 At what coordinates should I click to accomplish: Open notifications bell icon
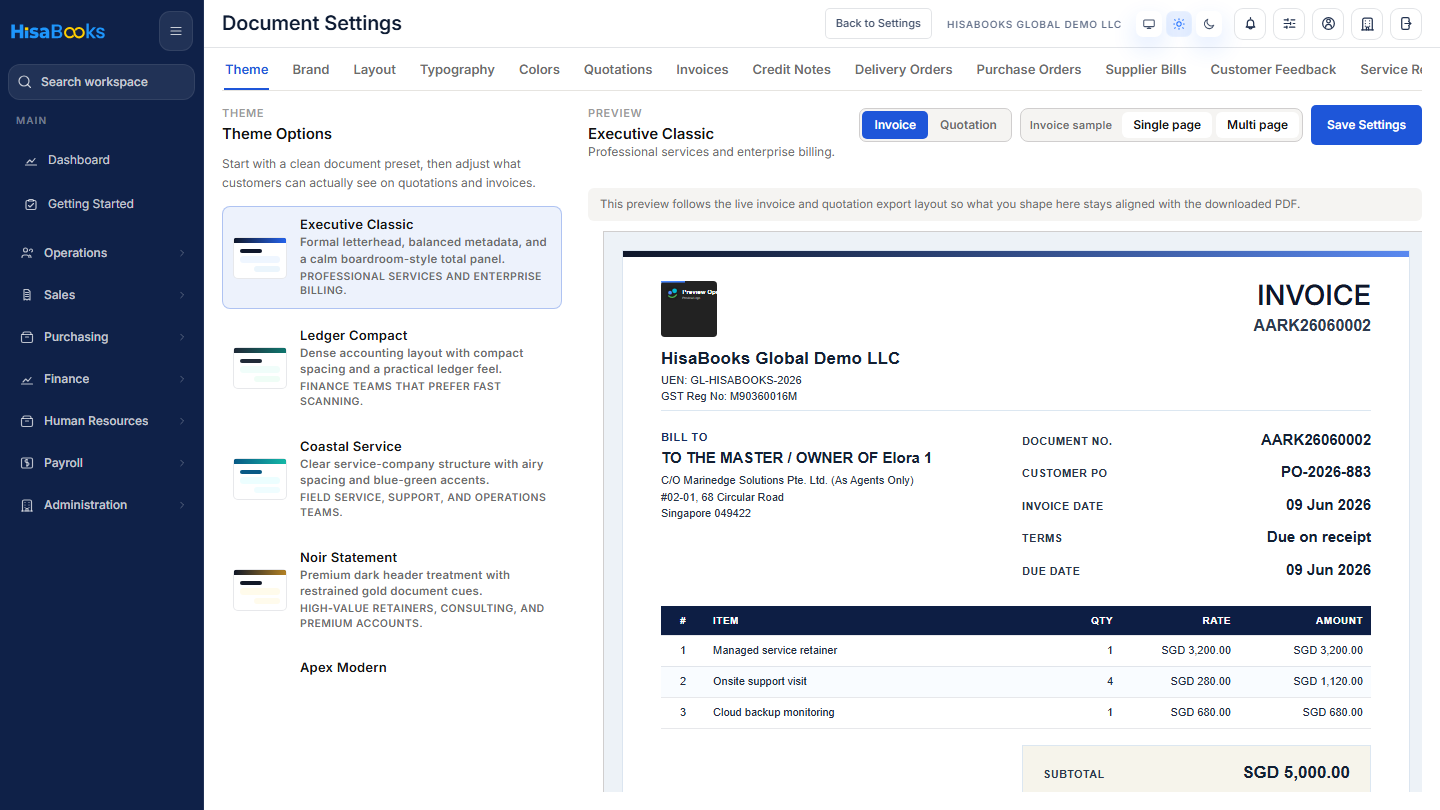(x=1250, y=24)
